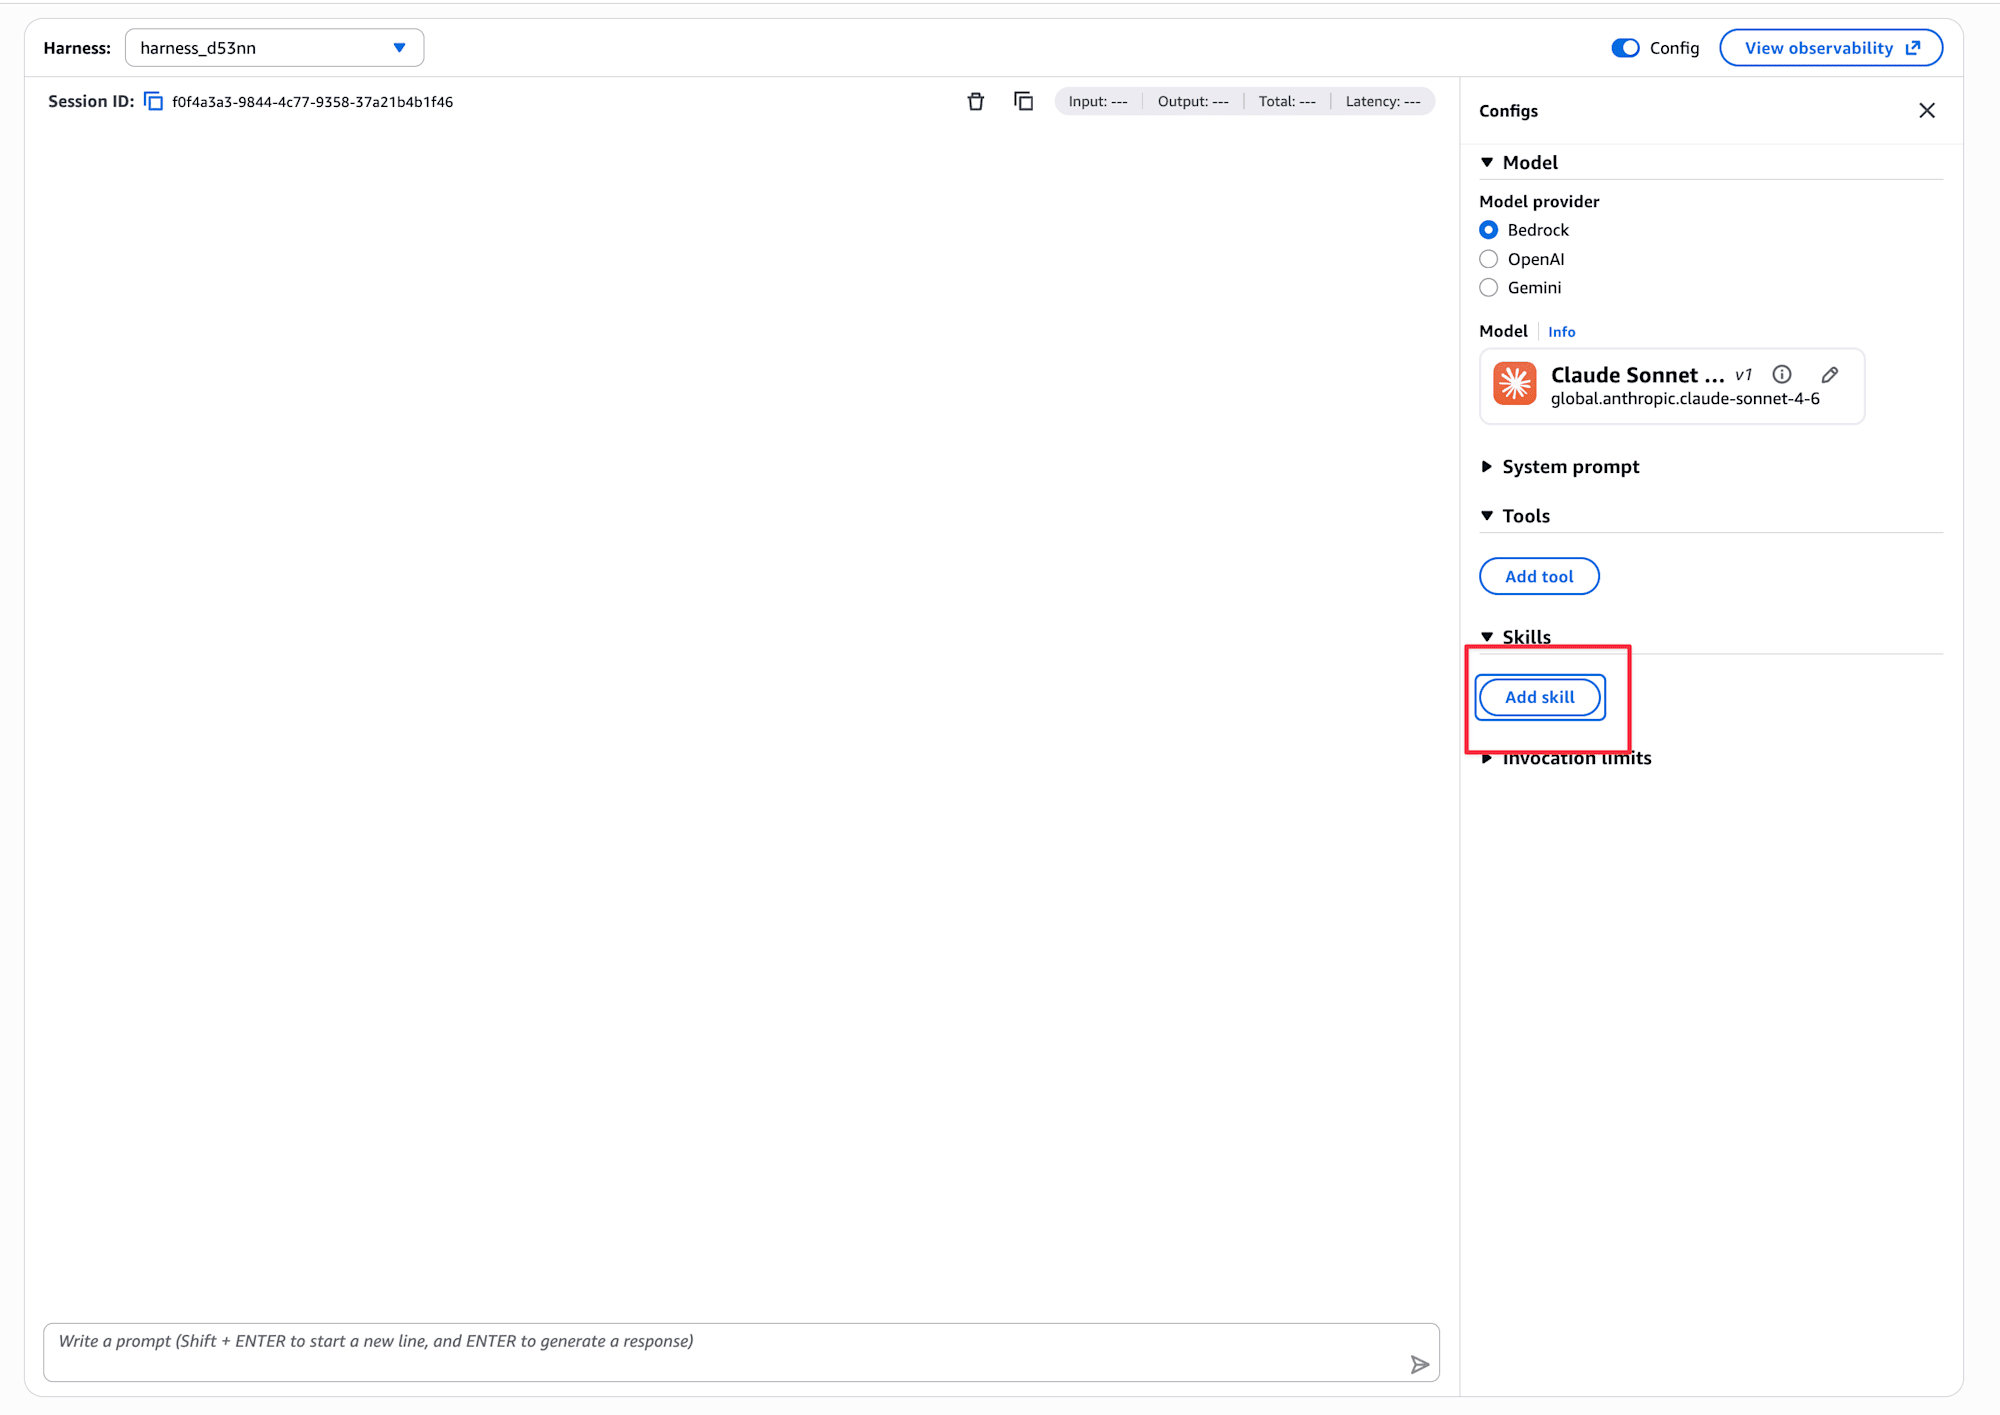Click the duplicate session icon beside the trash
Image resolution: width=2000 pixels, height=1415 pixels.
(x=1023, y=101)
